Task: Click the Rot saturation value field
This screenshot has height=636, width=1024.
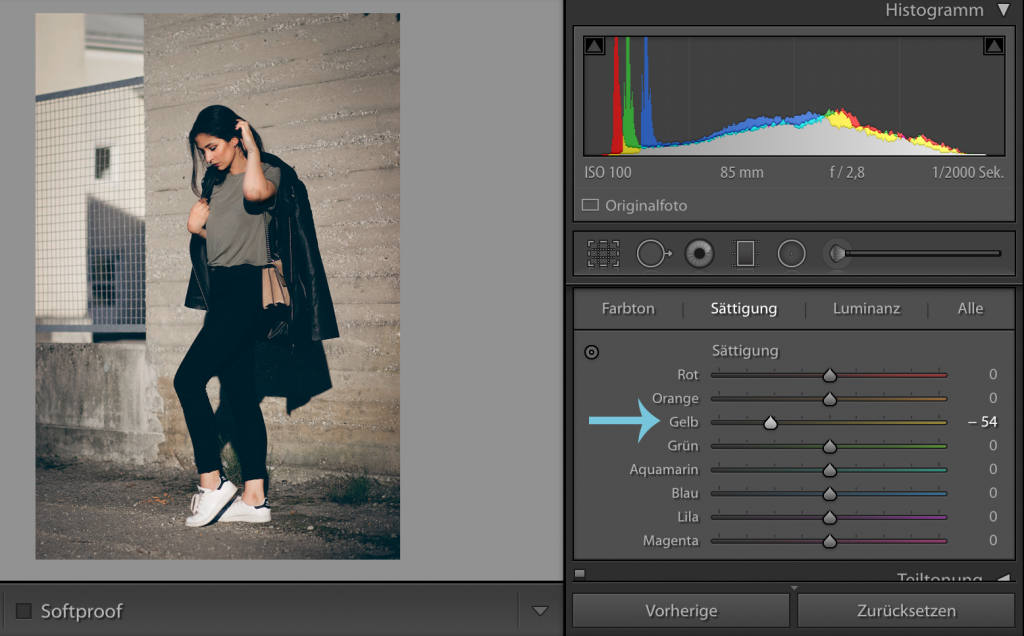Action: [x=993, y=374]
